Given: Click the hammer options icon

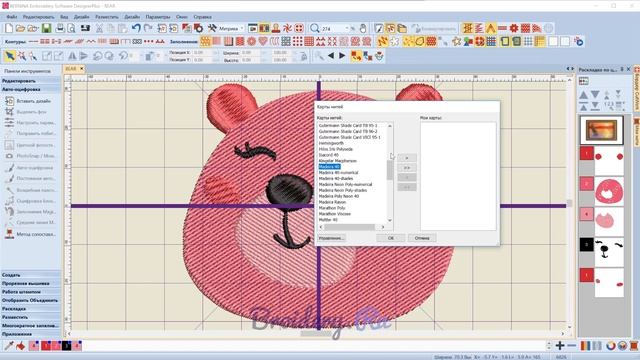Looking at the screenshot, I should pyautogui.click(x=212, y=28).
